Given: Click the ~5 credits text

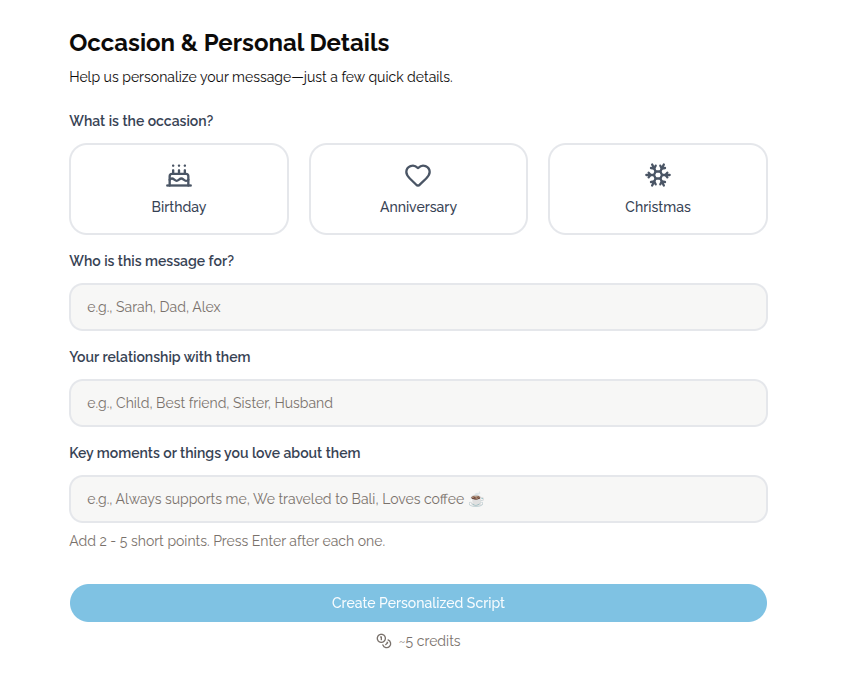Looking at the screenshot, I should pyautogui.click(x=430, y=641).
